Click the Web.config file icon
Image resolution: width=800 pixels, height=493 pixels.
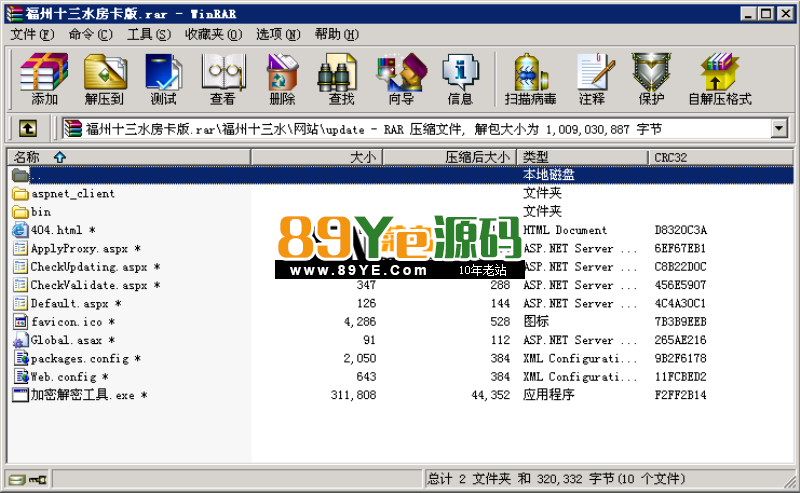coord(20,377)
